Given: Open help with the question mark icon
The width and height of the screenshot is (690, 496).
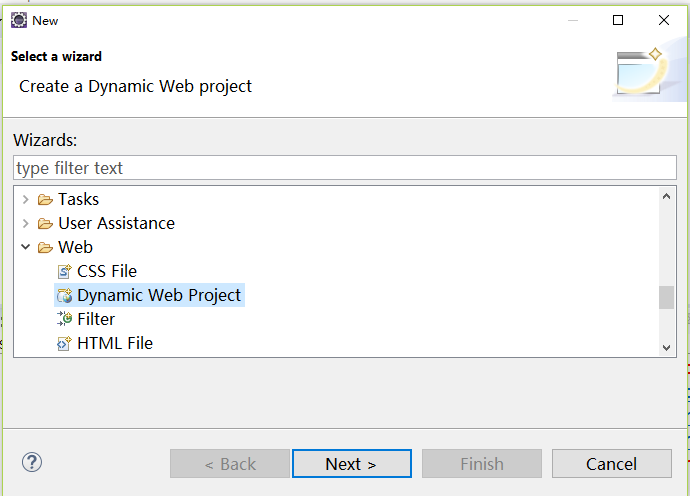Looking at the screenshot, I should click(x=32, y=462).
